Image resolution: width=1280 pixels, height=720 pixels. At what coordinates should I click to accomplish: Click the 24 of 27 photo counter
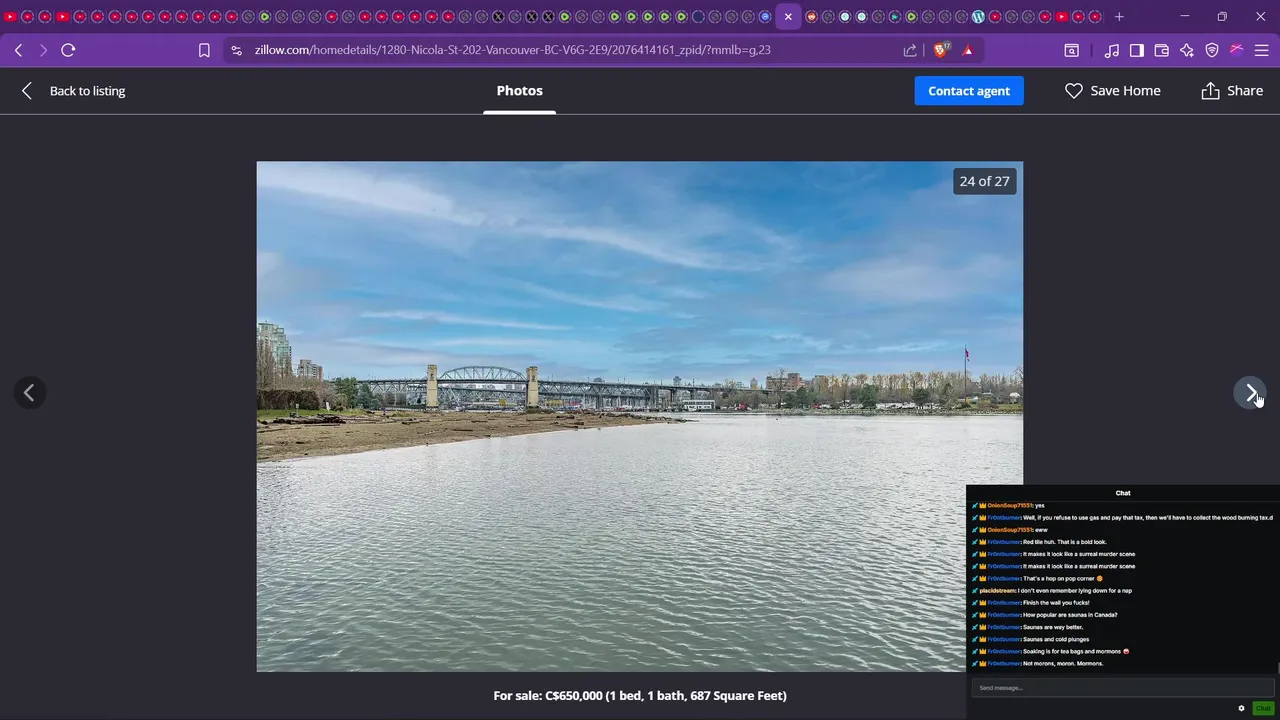985,181
